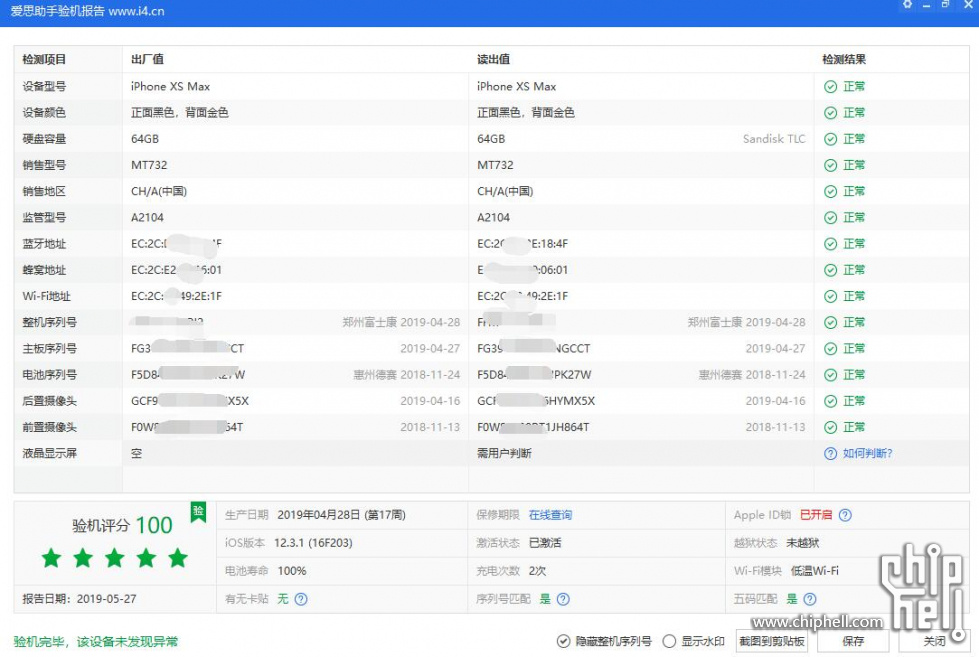Click the 报告日期：2019-05-27 text
This screenshot has width=979, height=657.
[x=79, y=600]
